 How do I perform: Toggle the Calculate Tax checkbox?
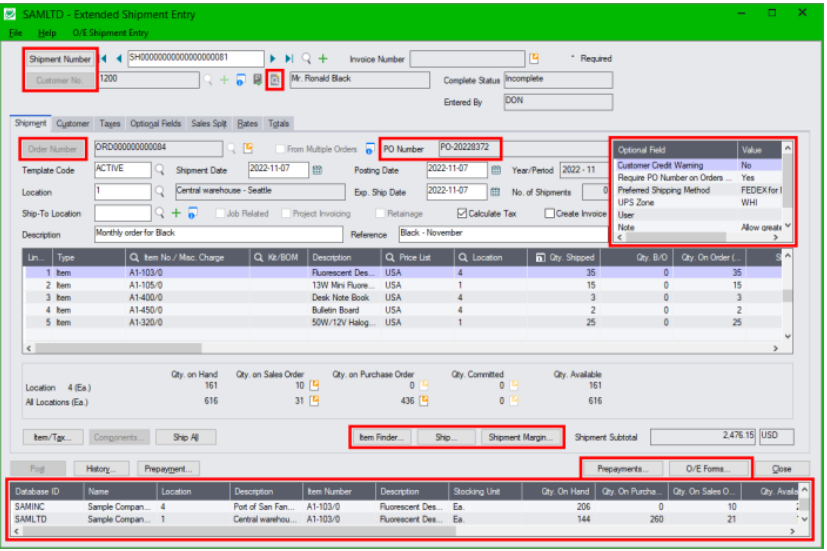[462, 213]
